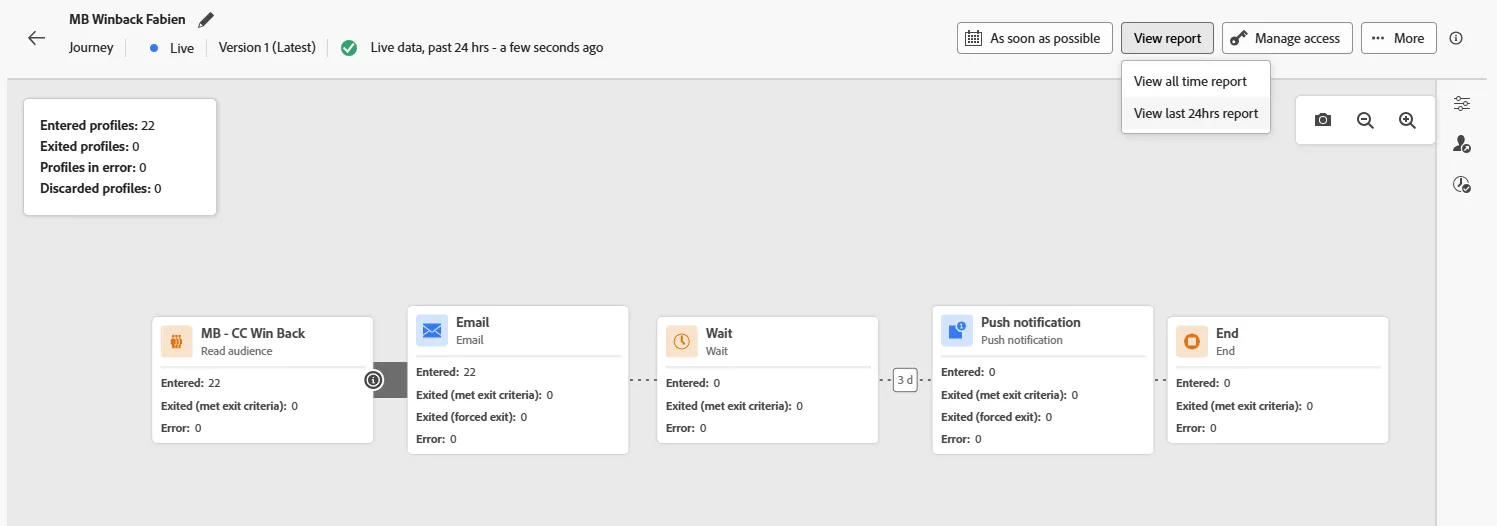Click the Journey breadcrumb label
Viewport: 1497px width, 526px height.
point(91,48)
